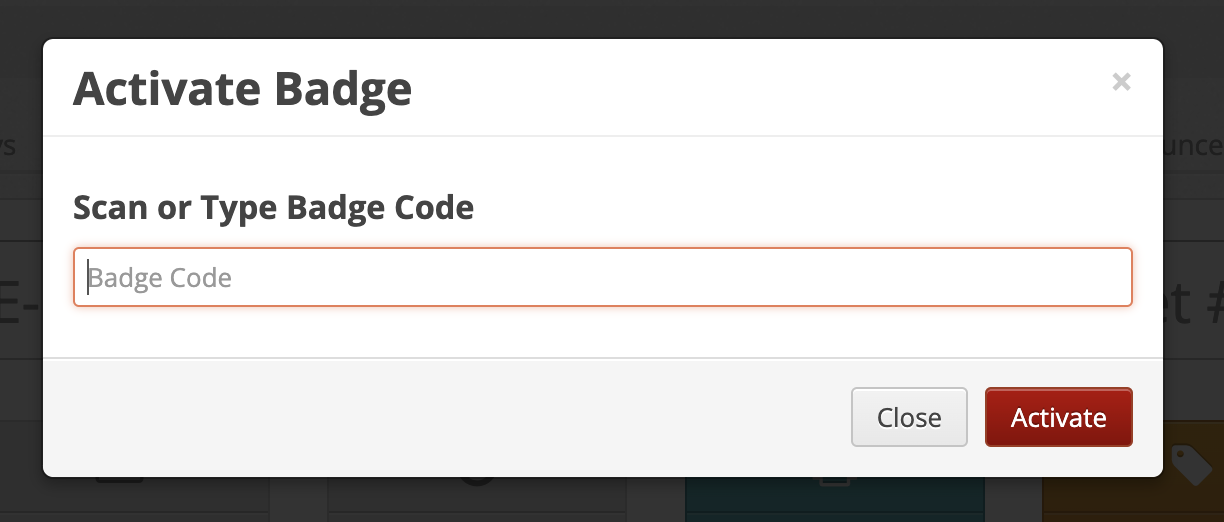Click the "Scan or Type Badge Code" label
The width and height of the screenshot is (1224, 522).
[273, 207]
